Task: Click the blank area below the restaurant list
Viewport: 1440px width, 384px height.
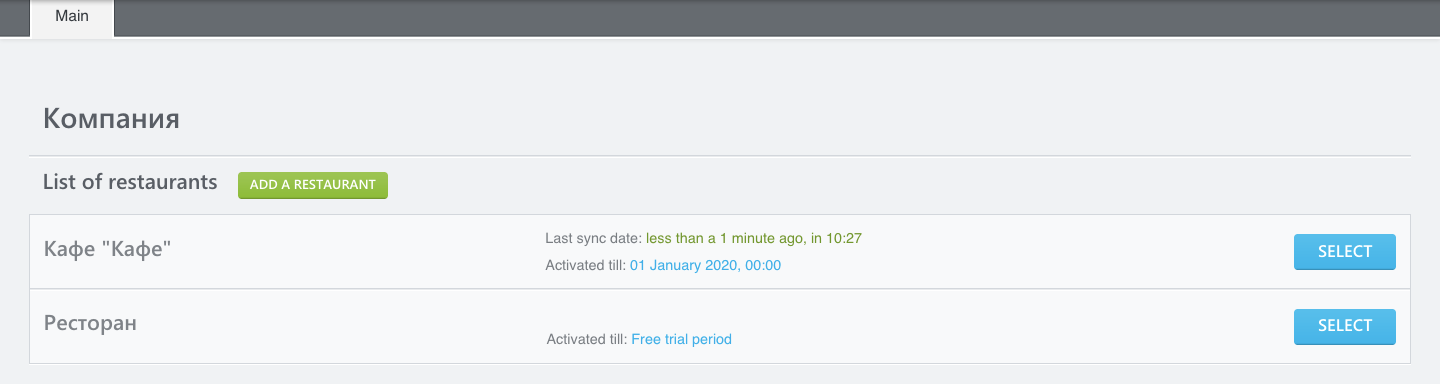Action: point(720,374)
